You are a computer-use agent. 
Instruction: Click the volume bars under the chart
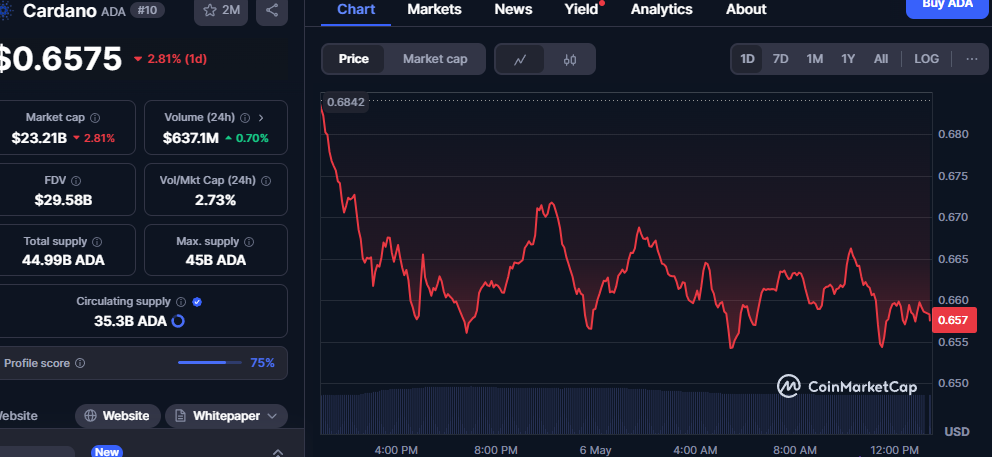[x=625, y=410]
